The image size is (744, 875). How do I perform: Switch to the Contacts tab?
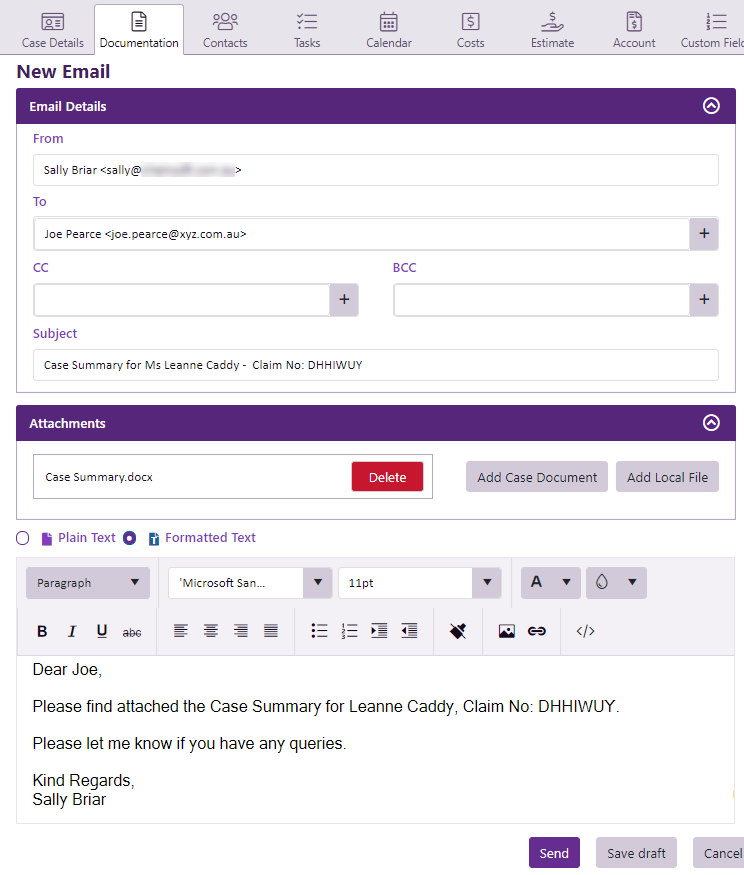point(225,30)
